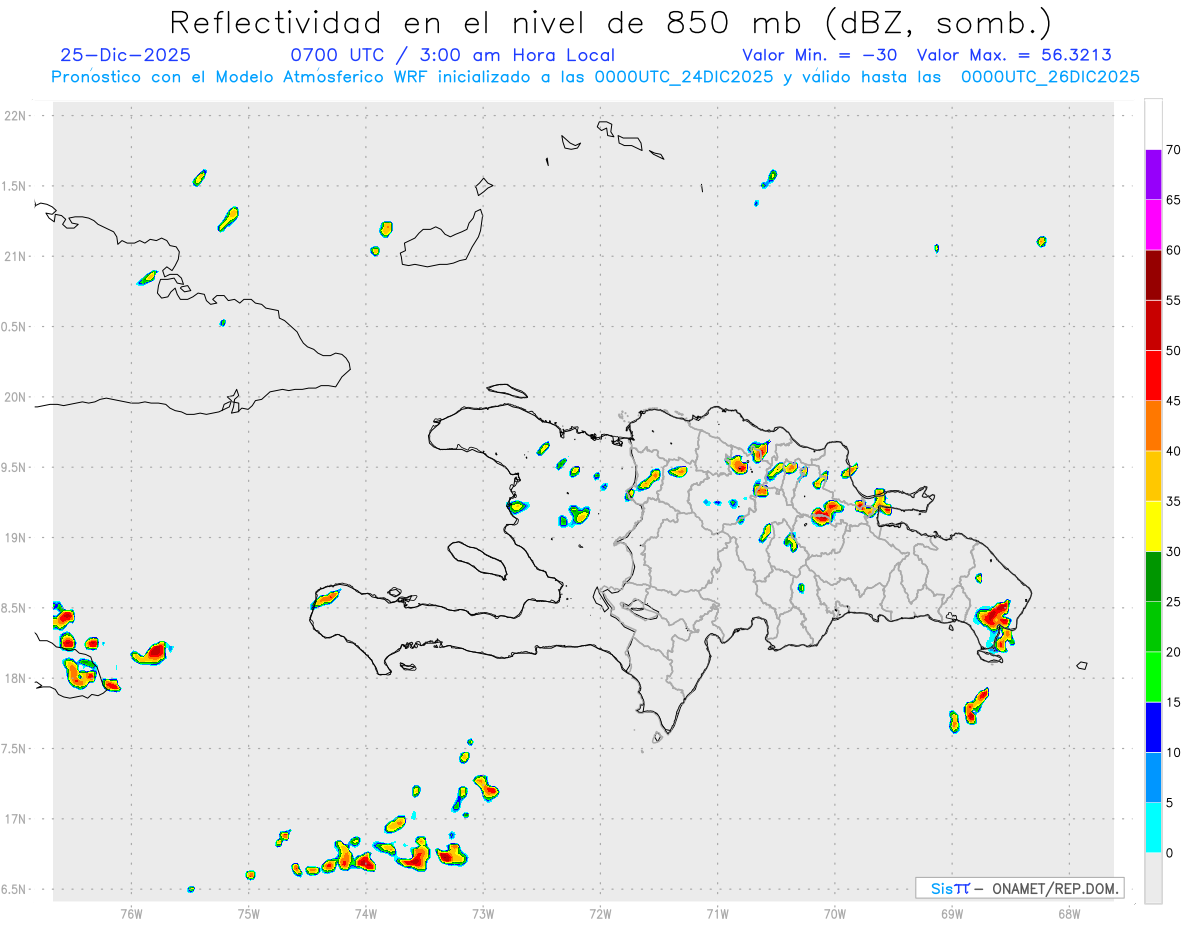Click the '70' color bar value
The width and height of the screenshot is (1200, 927).
(x=1173, y=150)
